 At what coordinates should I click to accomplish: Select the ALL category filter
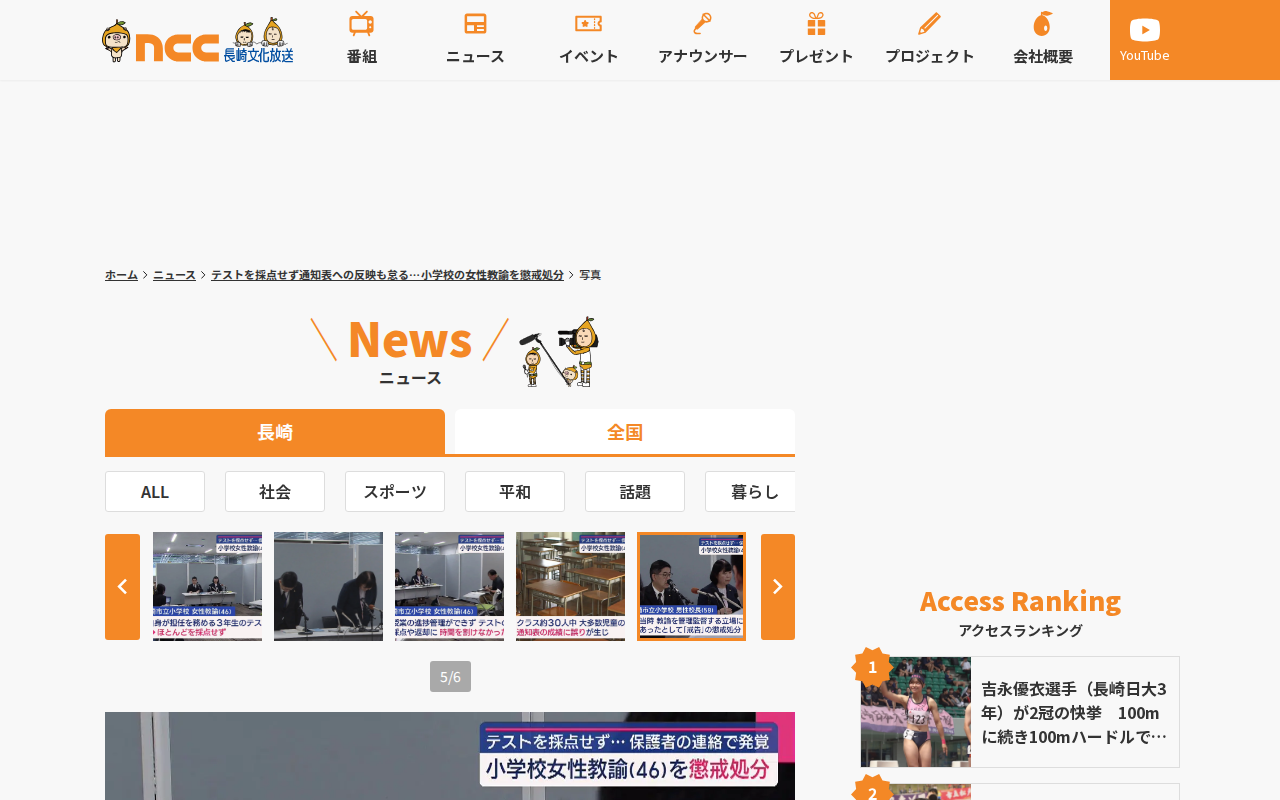[x=155, y=492]
